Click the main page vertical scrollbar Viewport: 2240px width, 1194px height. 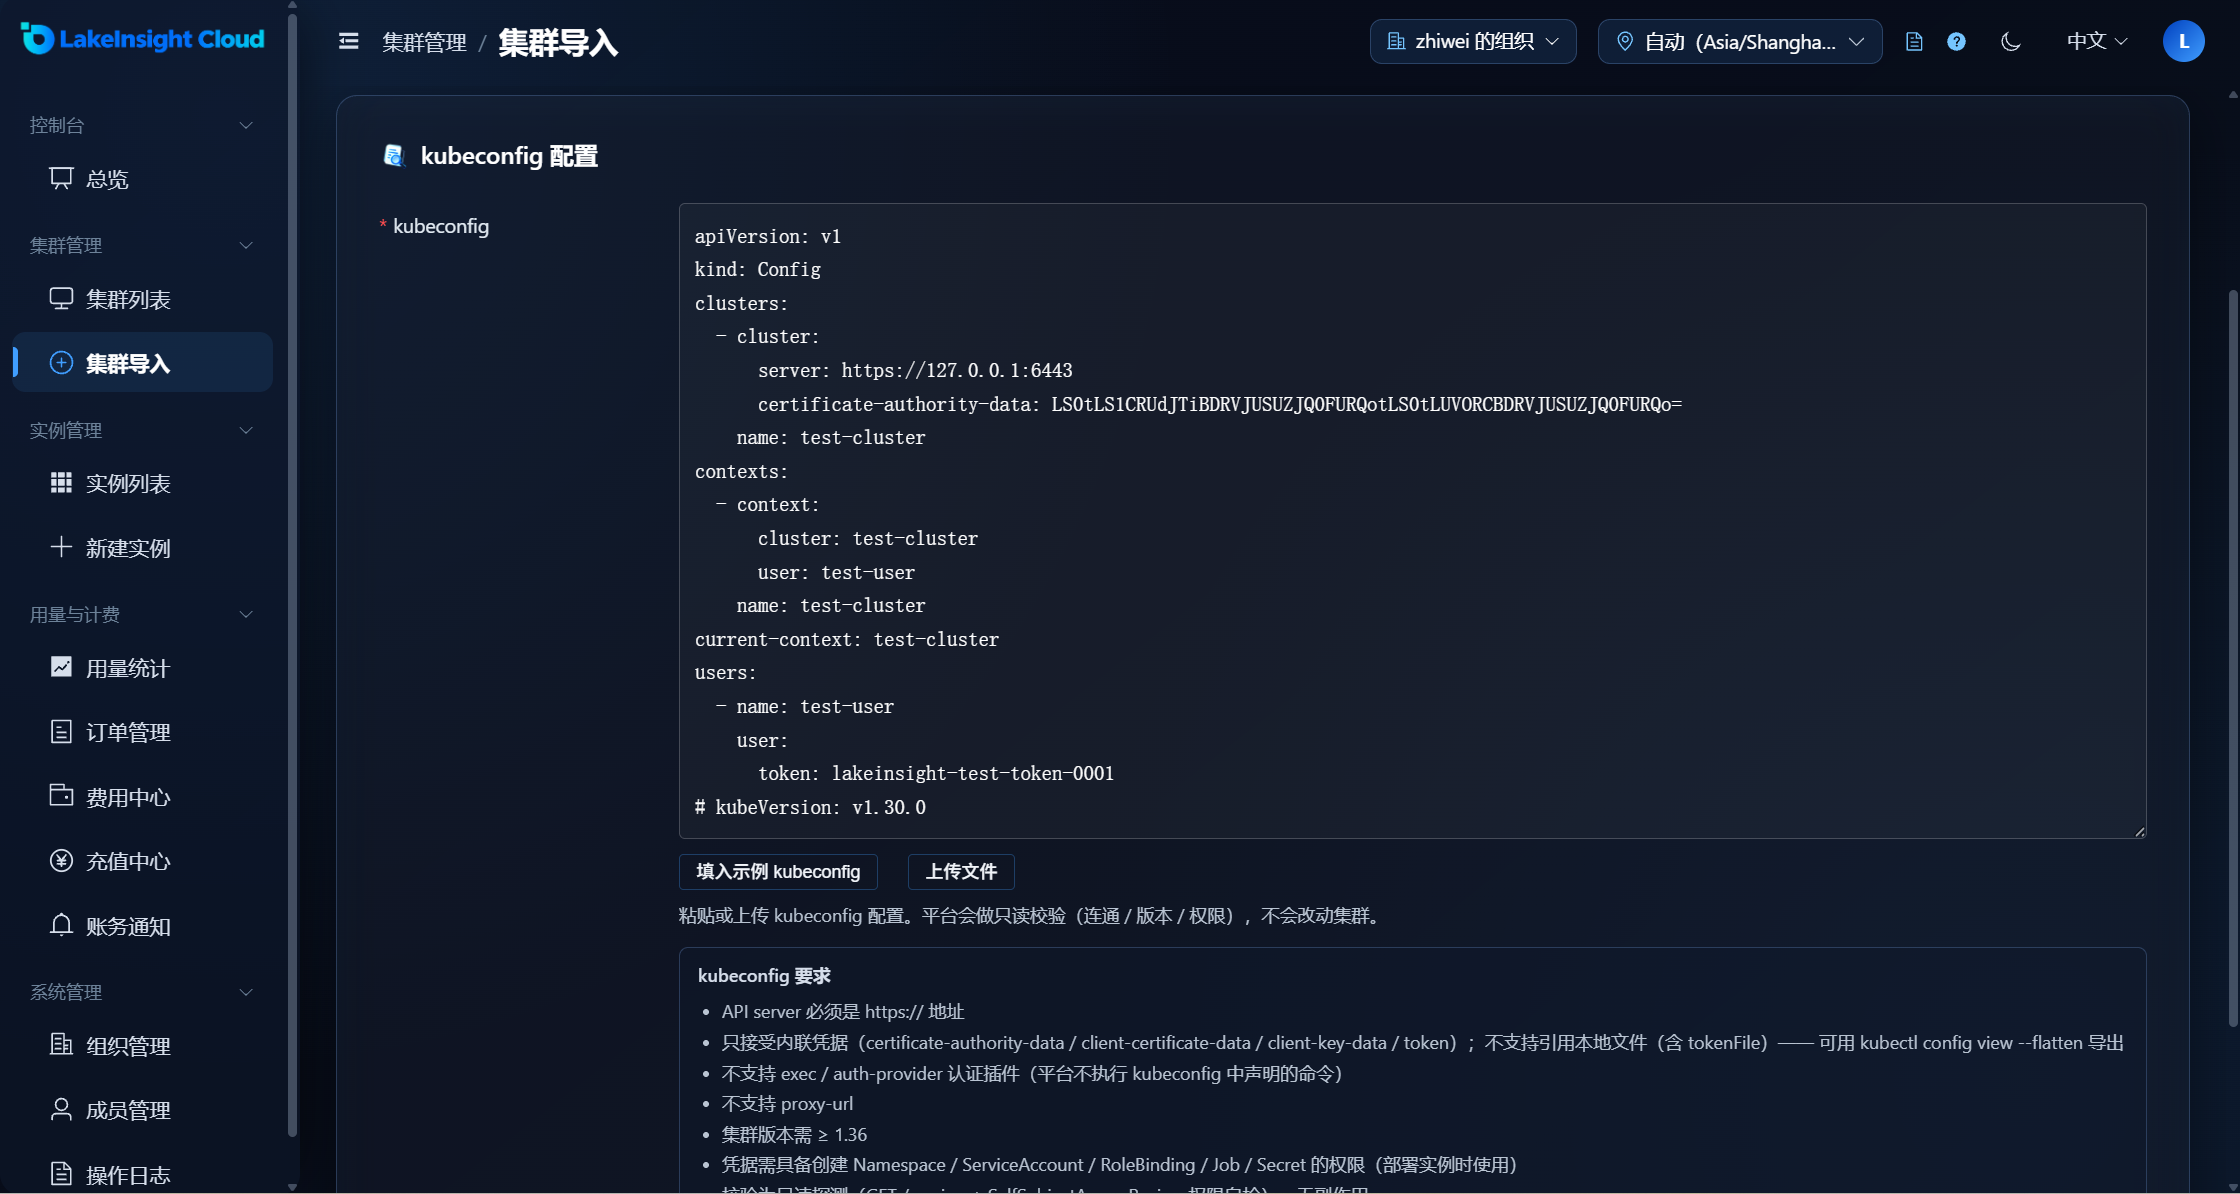(2233, 657)
